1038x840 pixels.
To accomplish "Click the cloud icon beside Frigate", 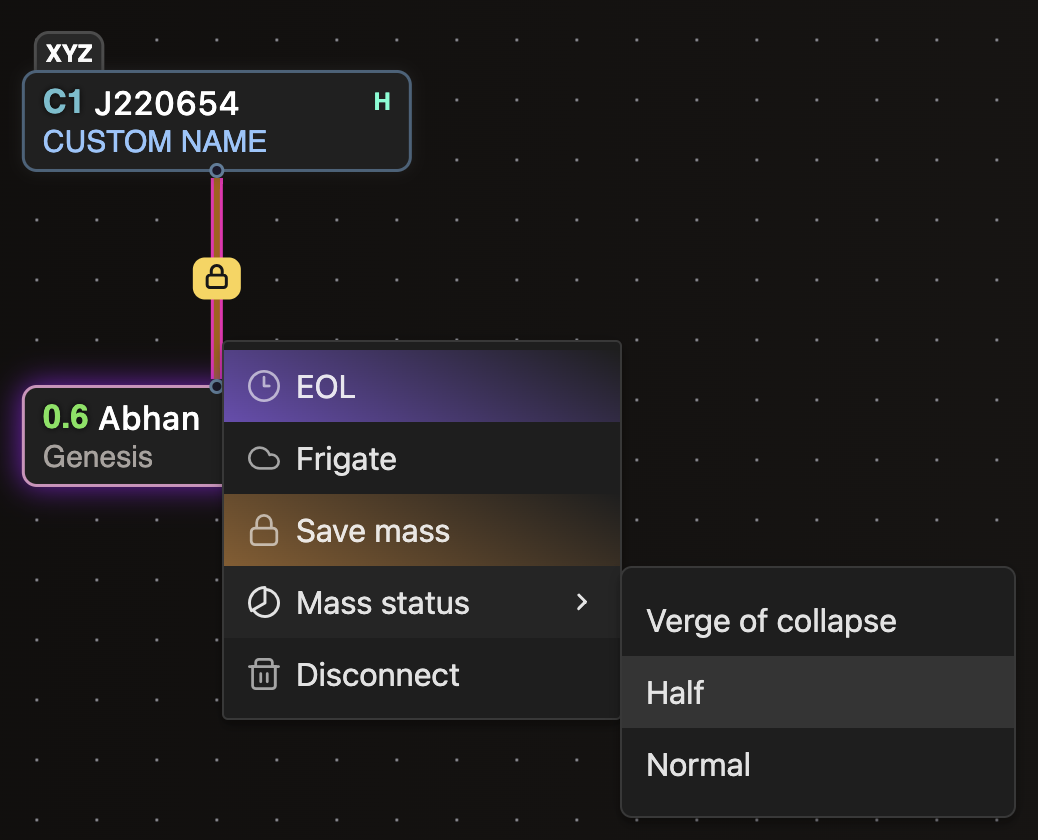I will [x=264, y=458].
